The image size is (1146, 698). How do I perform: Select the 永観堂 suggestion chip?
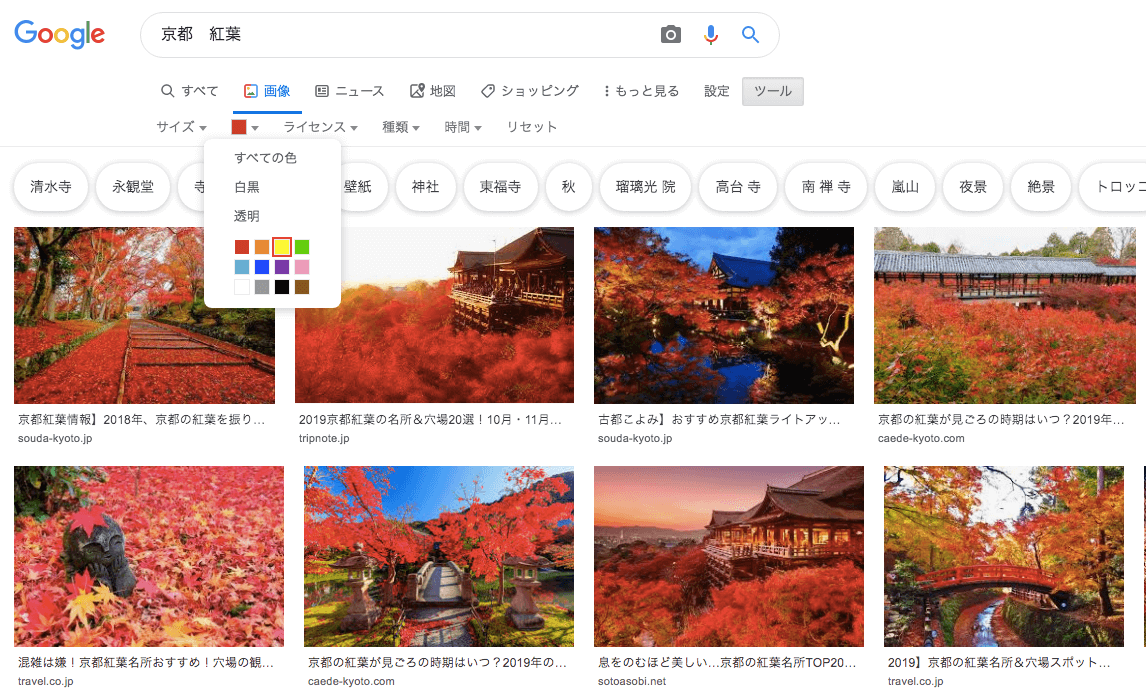point(133,187)
